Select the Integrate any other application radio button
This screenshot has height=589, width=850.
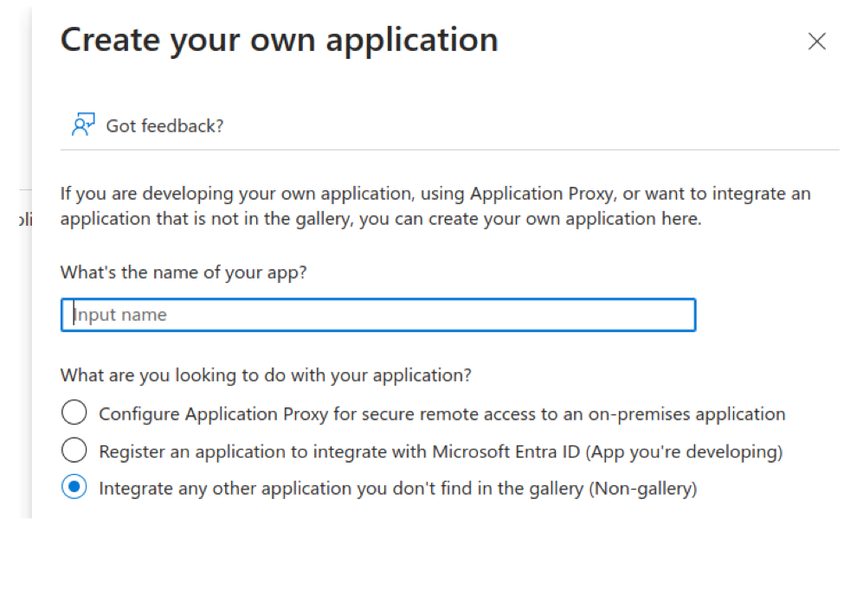coord(74,488)
